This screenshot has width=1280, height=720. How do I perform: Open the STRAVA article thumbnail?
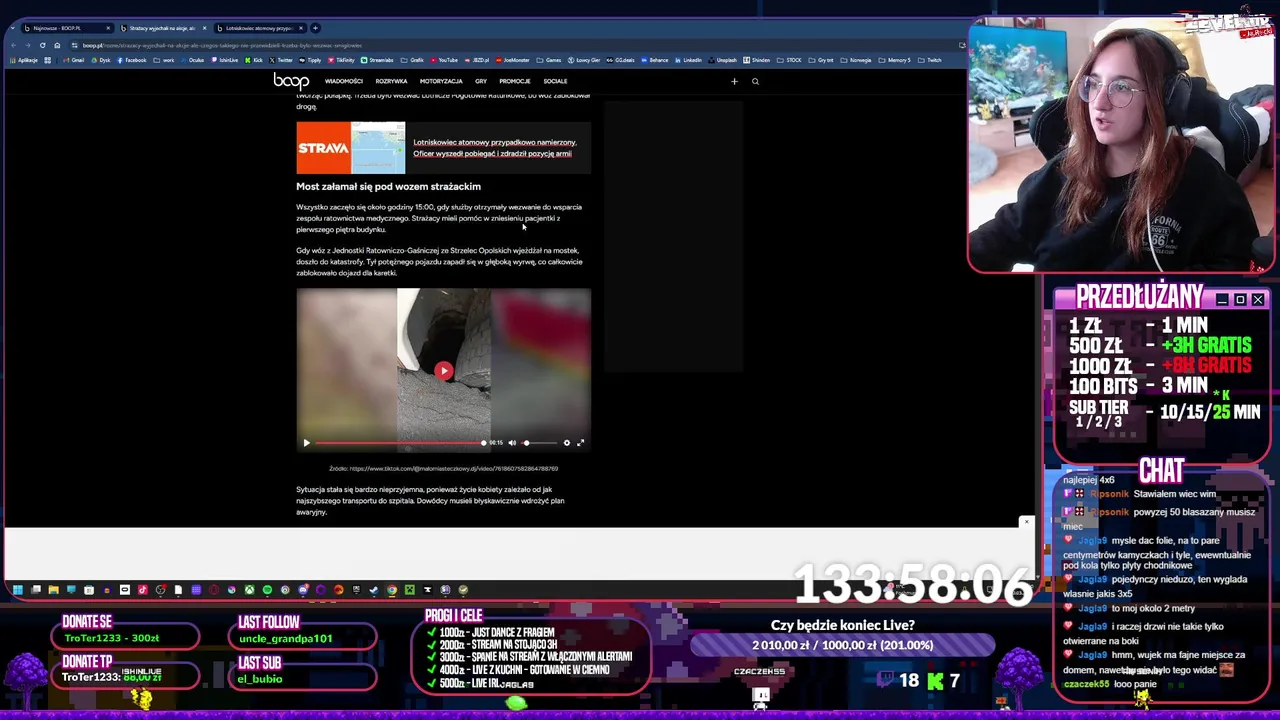click(350, 148)
